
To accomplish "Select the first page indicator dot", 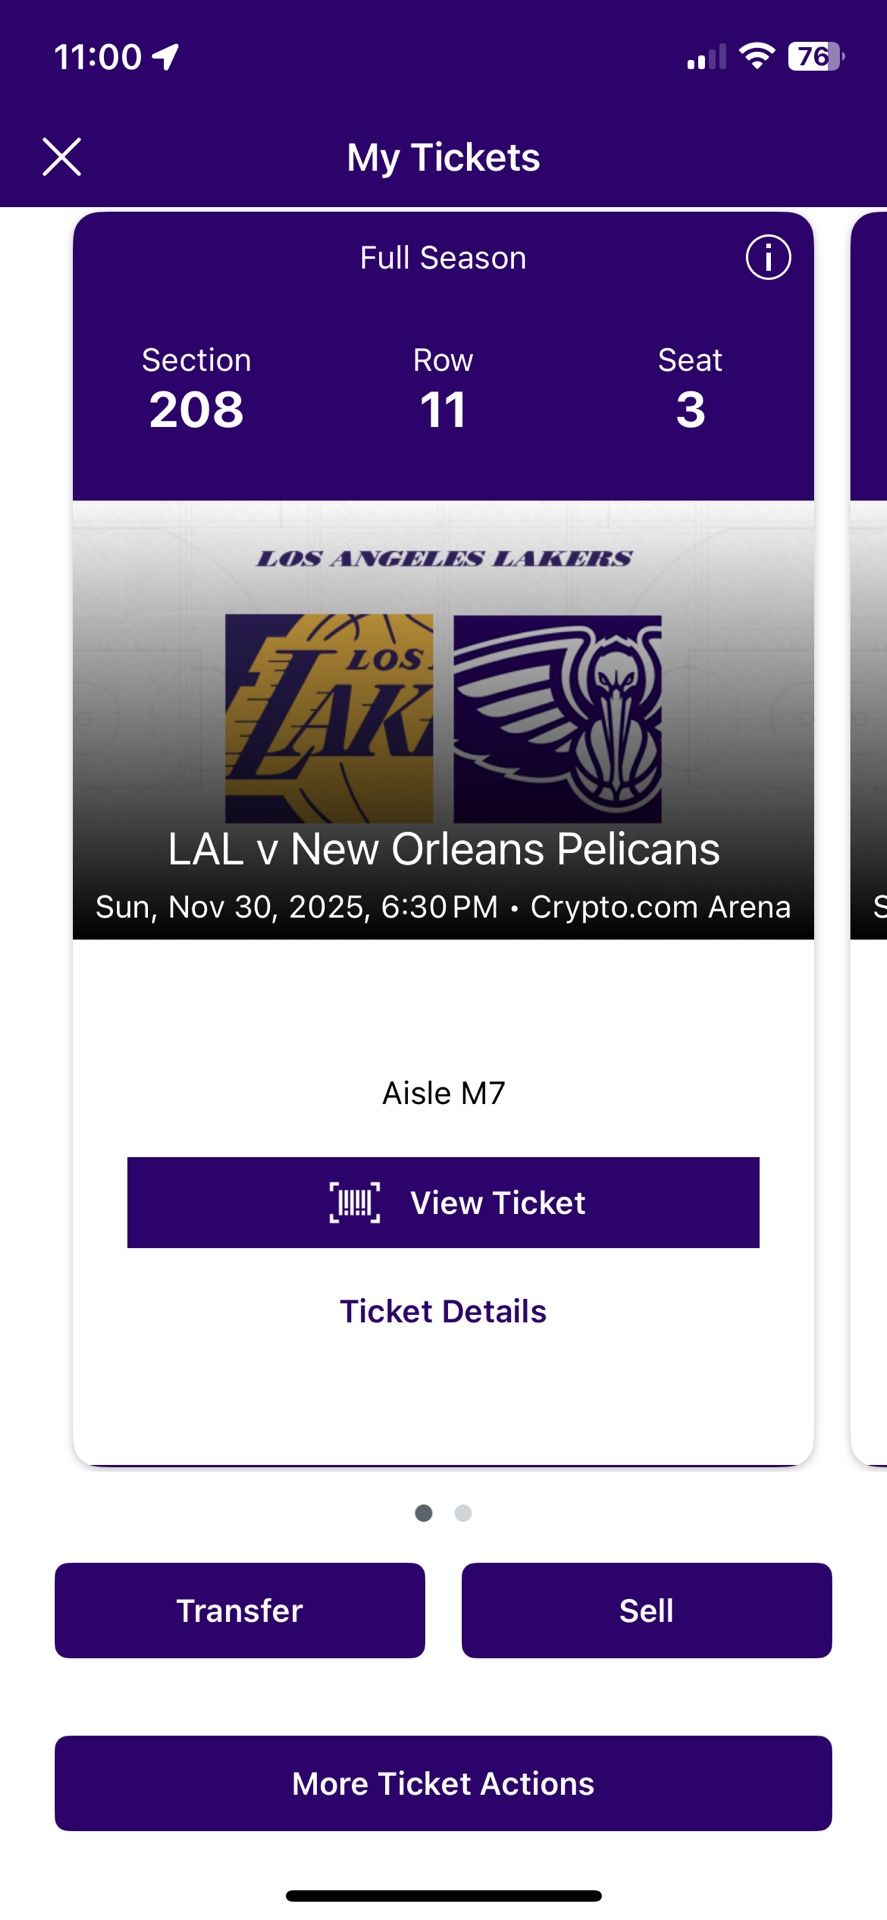I will point(424,1513).
